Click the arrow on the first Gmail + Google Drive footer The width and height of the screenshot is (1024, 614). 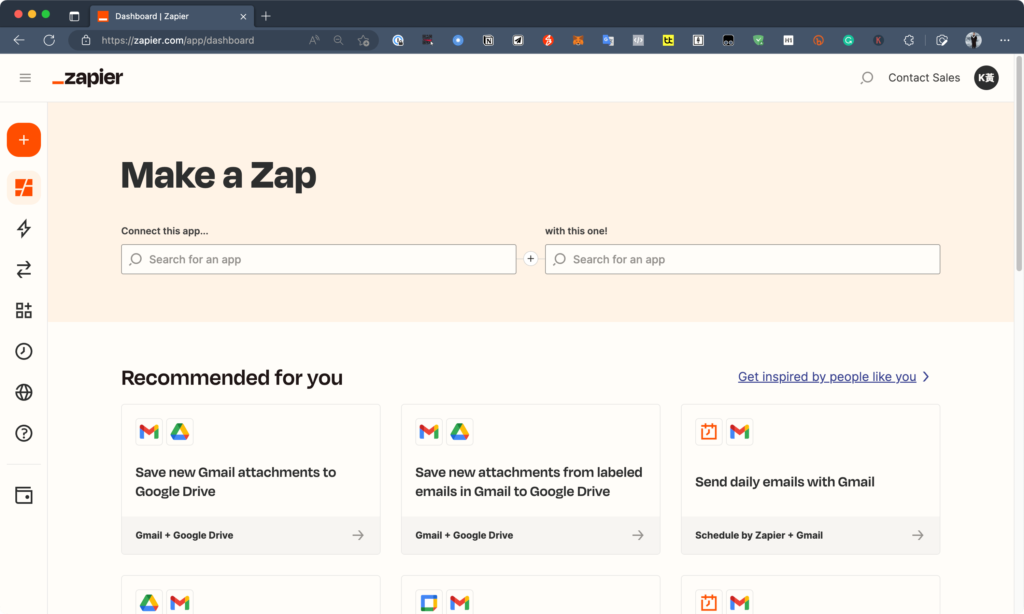358,535
